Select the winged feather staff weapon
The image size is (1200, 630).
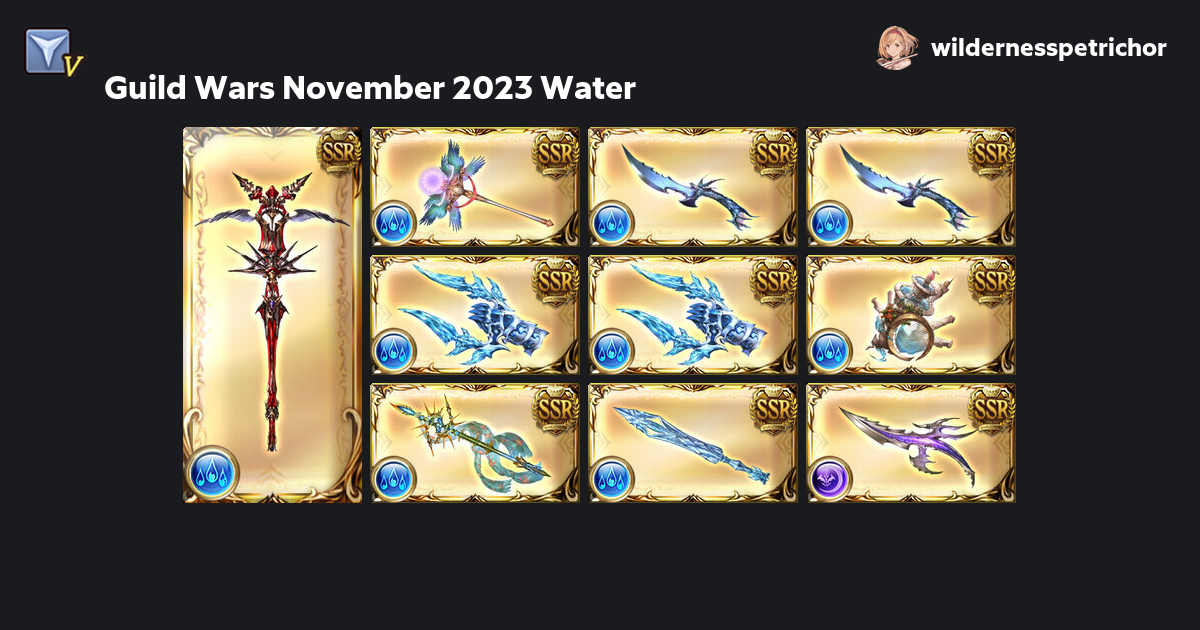[x=475, y=186]
